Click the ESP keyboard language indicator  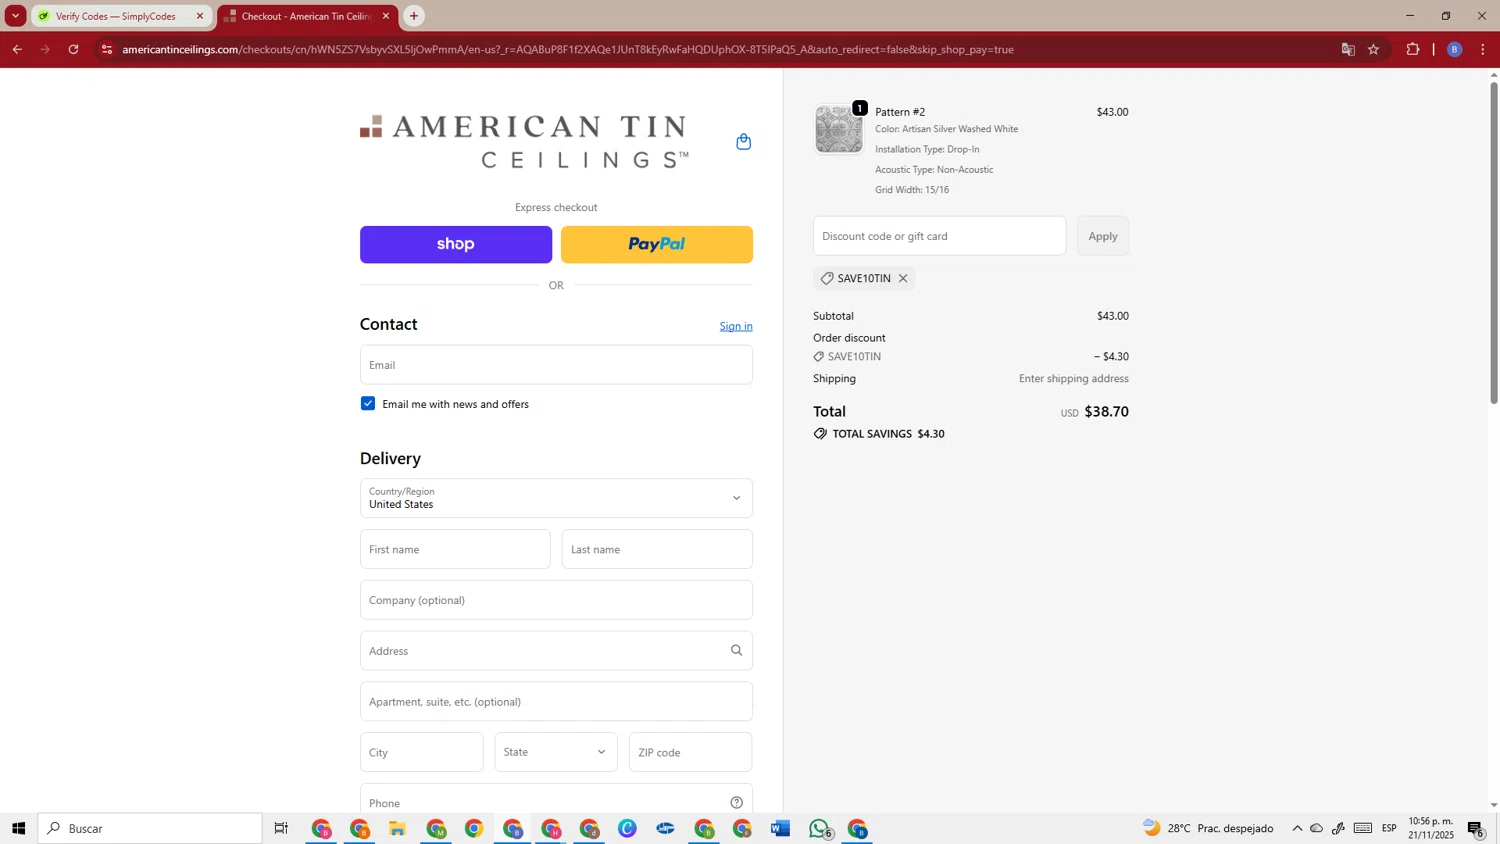(1389, 829)
